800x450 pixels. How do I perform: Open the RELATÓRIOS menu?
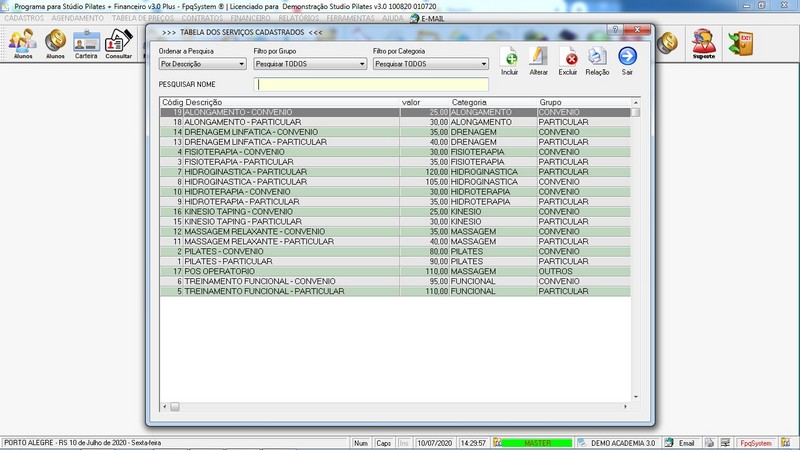[x=298, y=18]
